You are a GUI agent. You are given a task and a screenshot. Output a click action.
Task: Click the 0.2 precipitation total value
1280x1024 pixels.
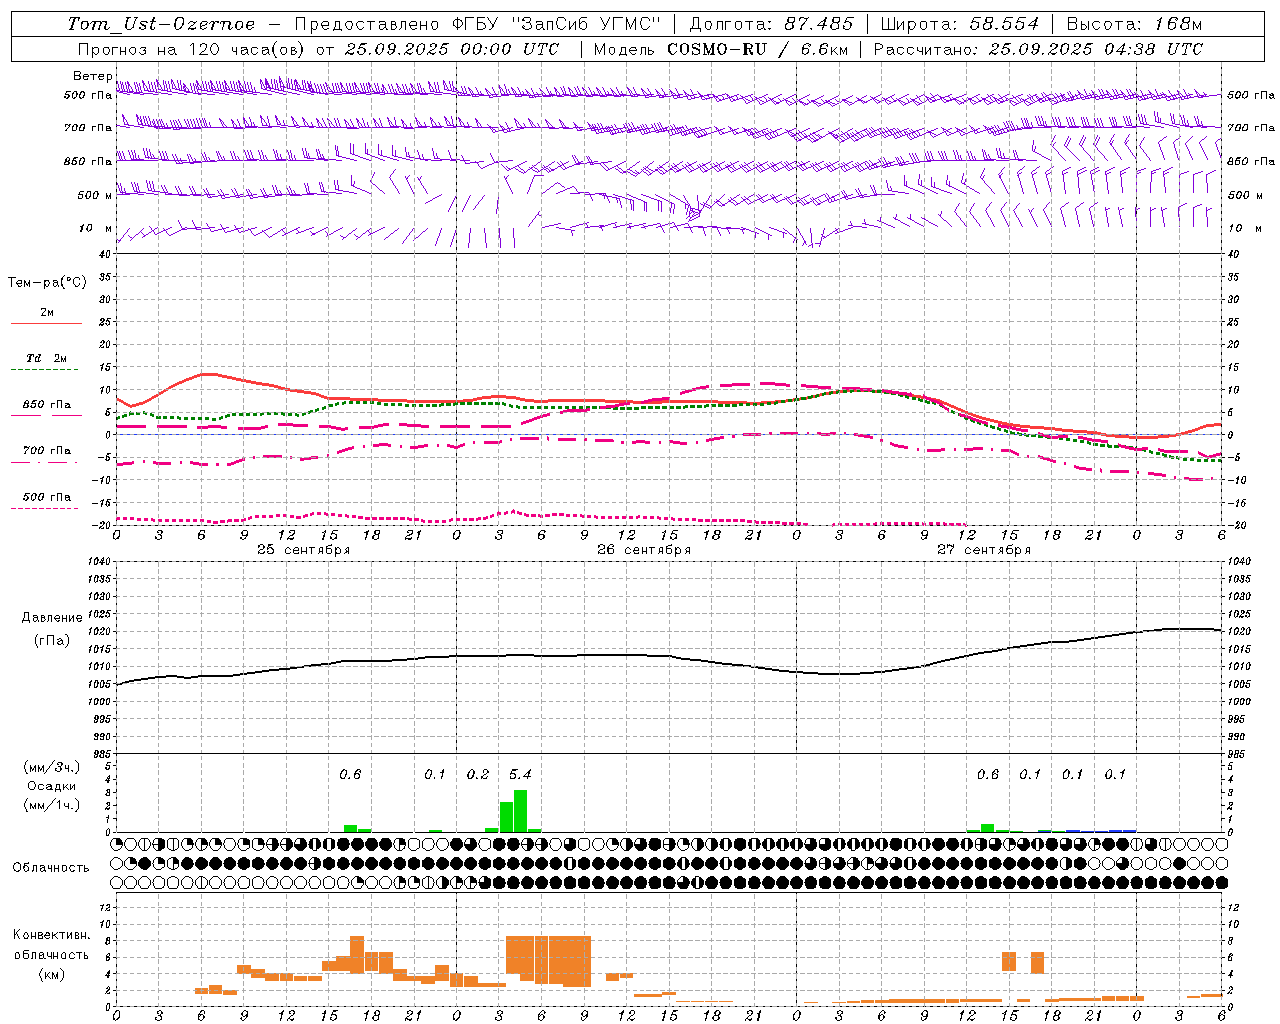478,774
